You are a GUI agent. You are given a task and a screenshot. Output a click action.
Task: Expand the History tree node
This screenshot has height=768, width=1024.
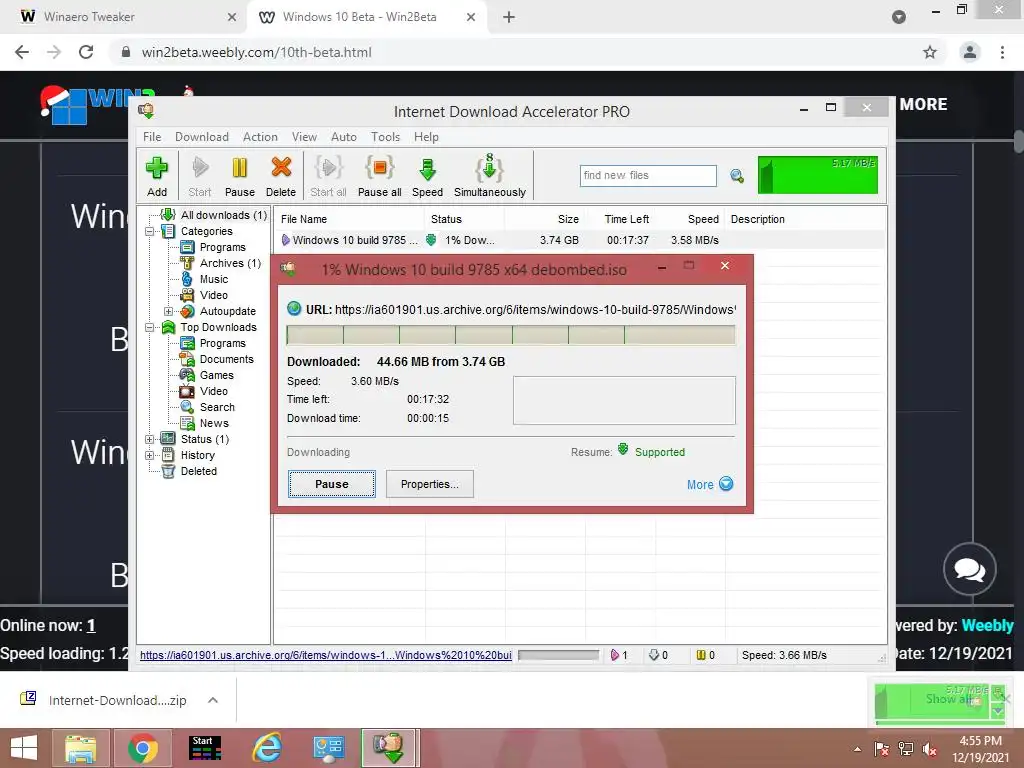[150, 455]
